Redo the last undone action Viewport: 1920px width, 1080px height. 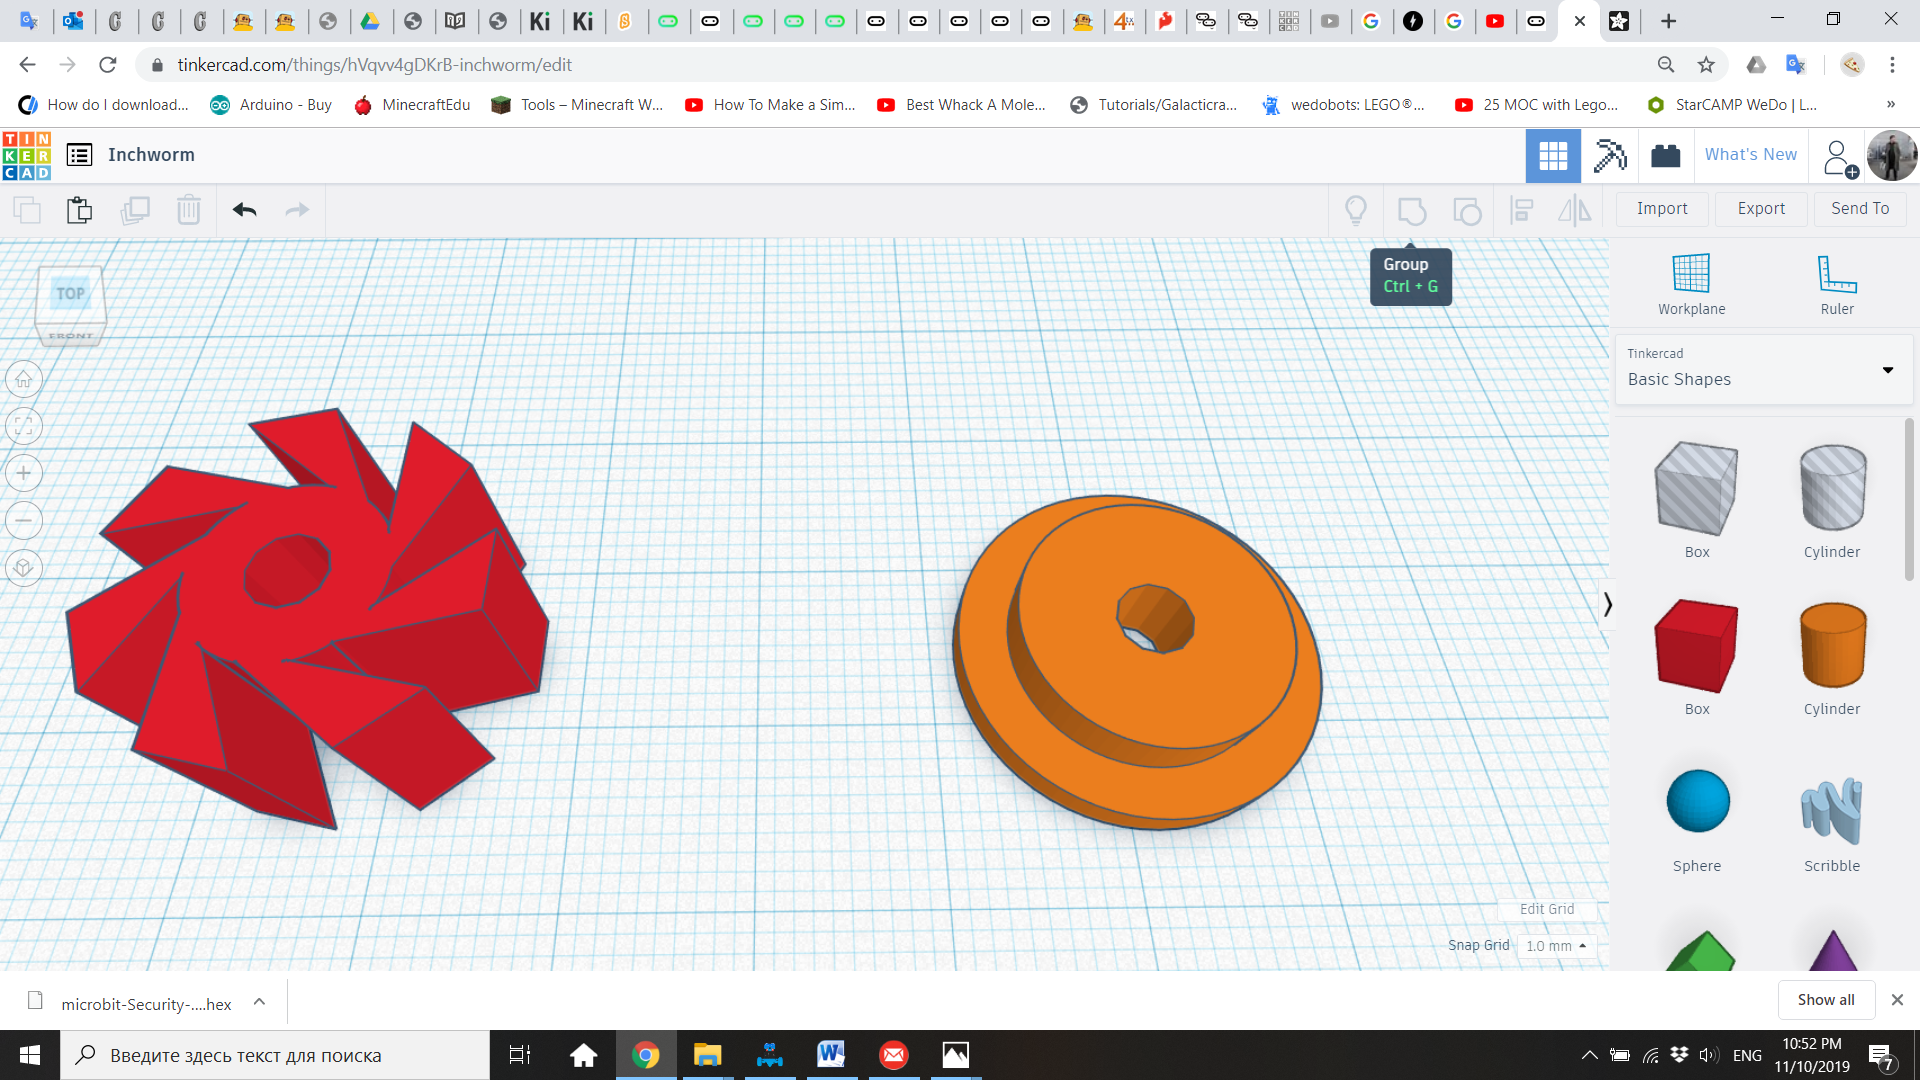pos(297,210)
